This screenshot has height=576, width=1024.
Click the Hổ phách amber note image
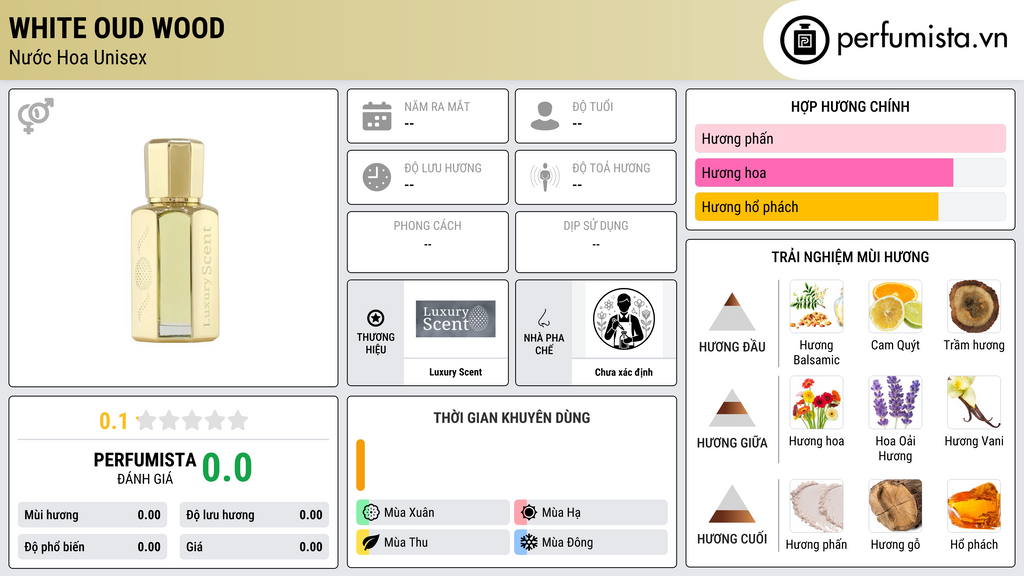coord(974,505)
